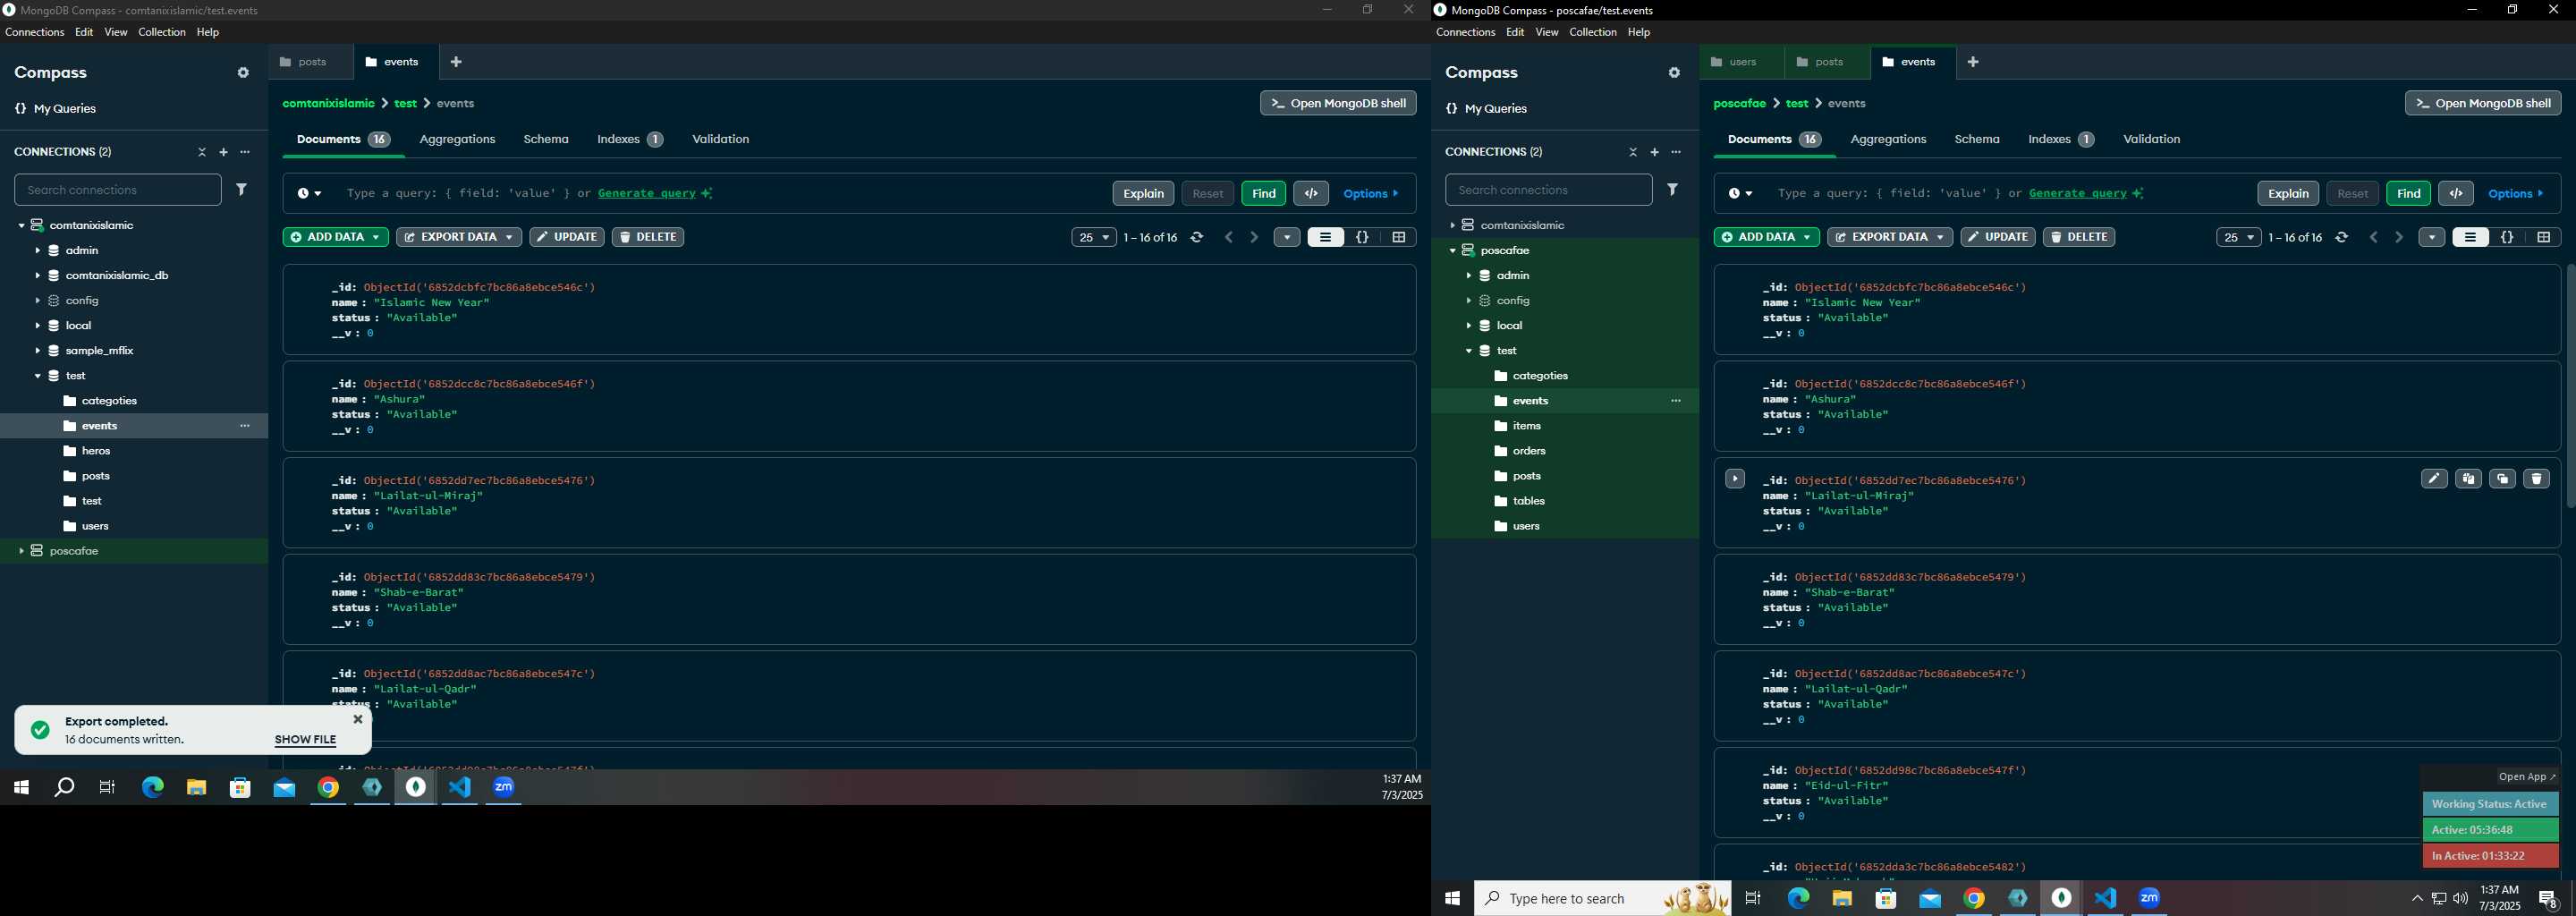This screenshot has width=2576, height=916.
Task: Select orders collection in poscafae sidebar
Action: 1529,451
